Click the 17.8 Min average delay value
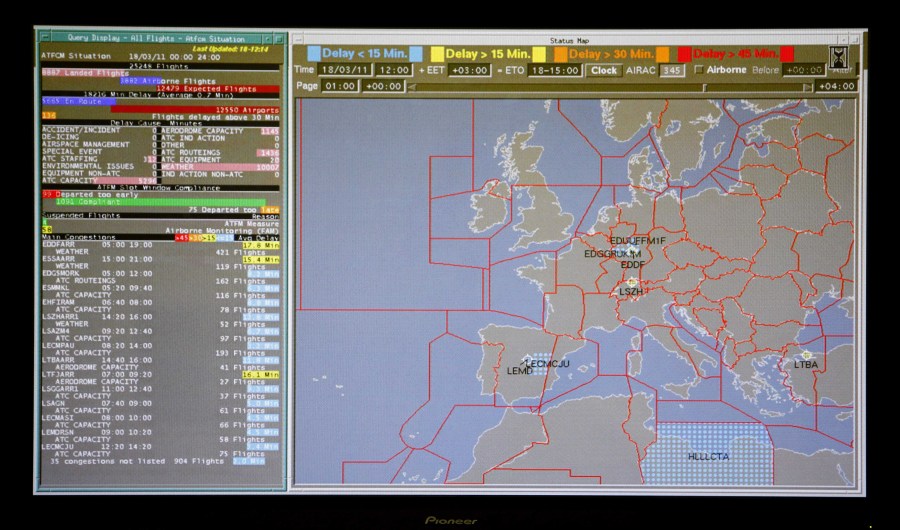 pyautogui.click(x=261, y=245)
